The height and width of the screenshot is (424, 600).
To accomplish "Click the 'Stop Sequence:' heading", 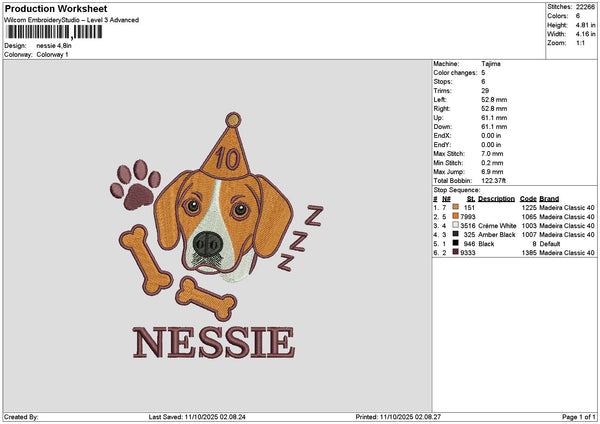I will pyautogui.click(x=457, y=190).
